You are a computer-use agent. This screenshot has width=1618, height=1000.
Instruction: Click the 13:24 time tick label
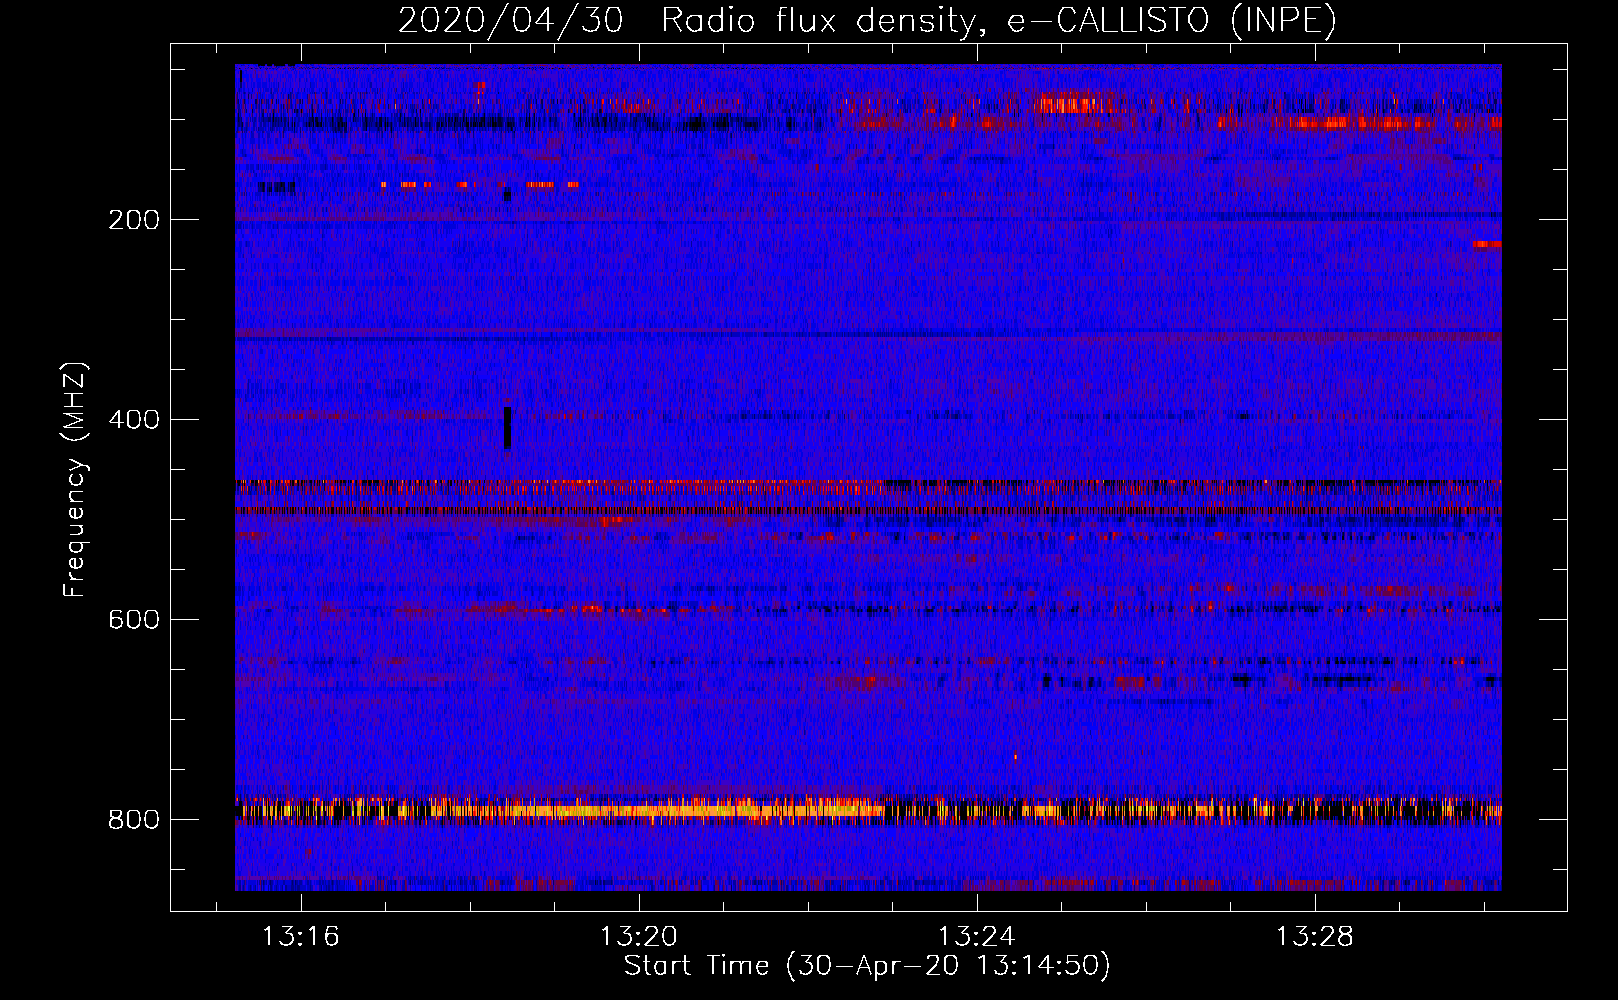977,937
